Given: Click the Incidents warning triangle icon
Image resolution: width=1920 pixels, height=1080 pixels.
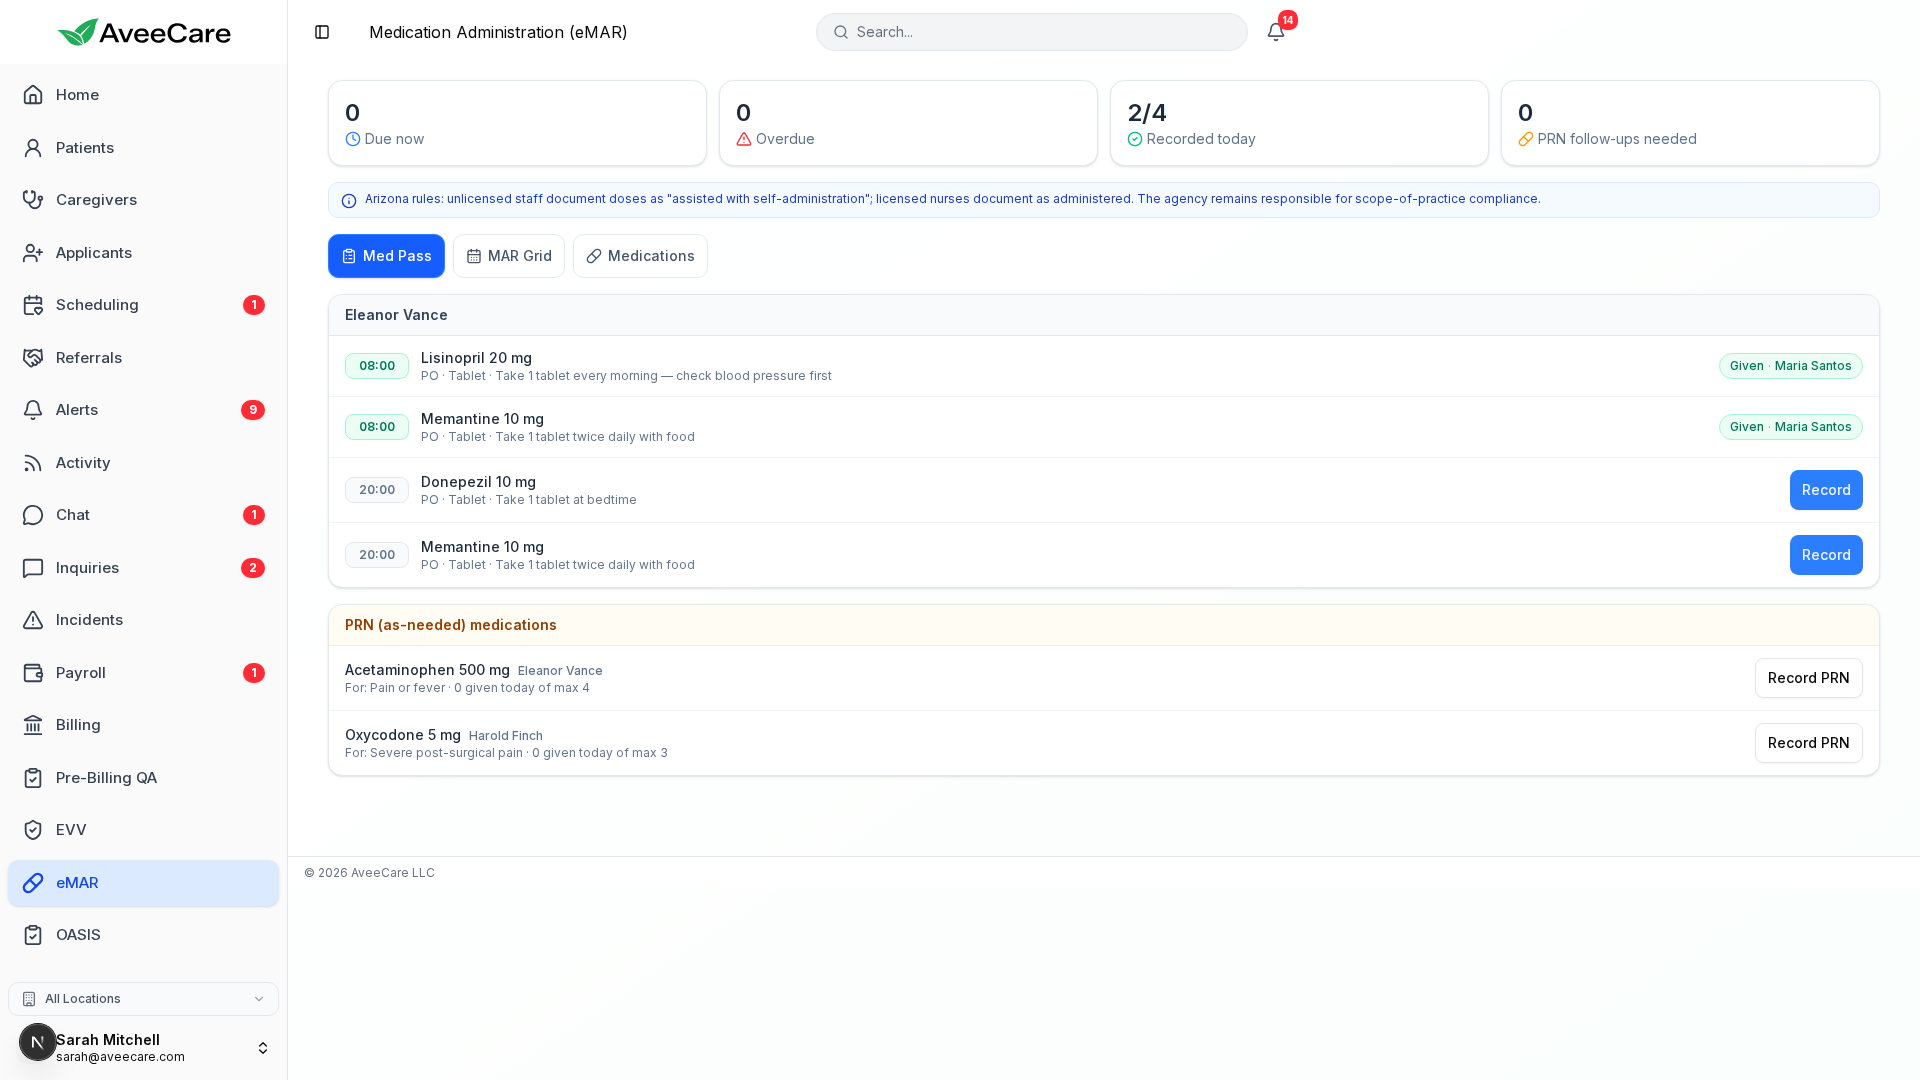Looking at the screenshot, I should pyautogui.click(x=33, y=620).
